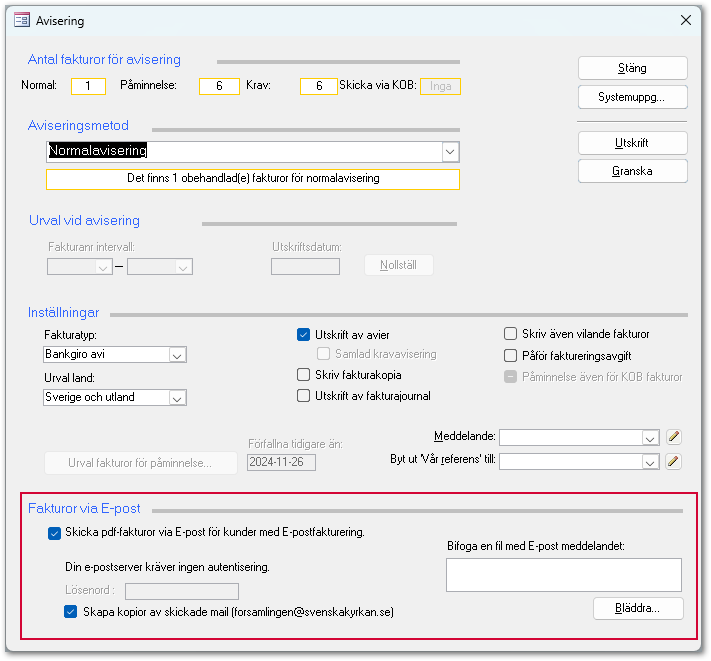Screen dimensions: 711x661
Task: Toggle Samlad kravavisering checkbox
Action: (x=323, y=354)
